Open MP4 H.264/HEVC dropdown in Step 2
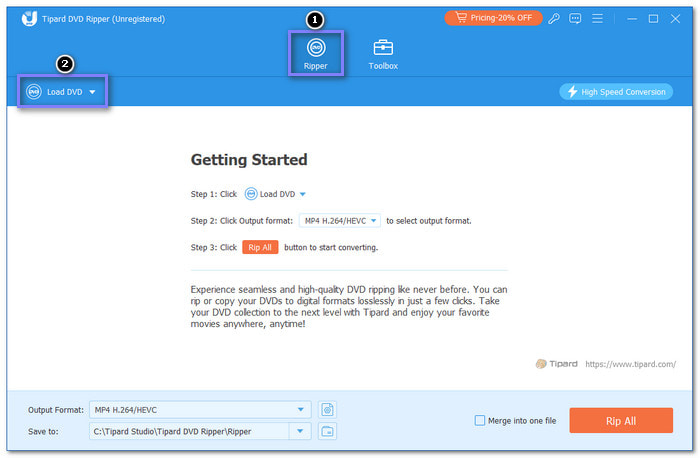 click(x=340, y=221)
